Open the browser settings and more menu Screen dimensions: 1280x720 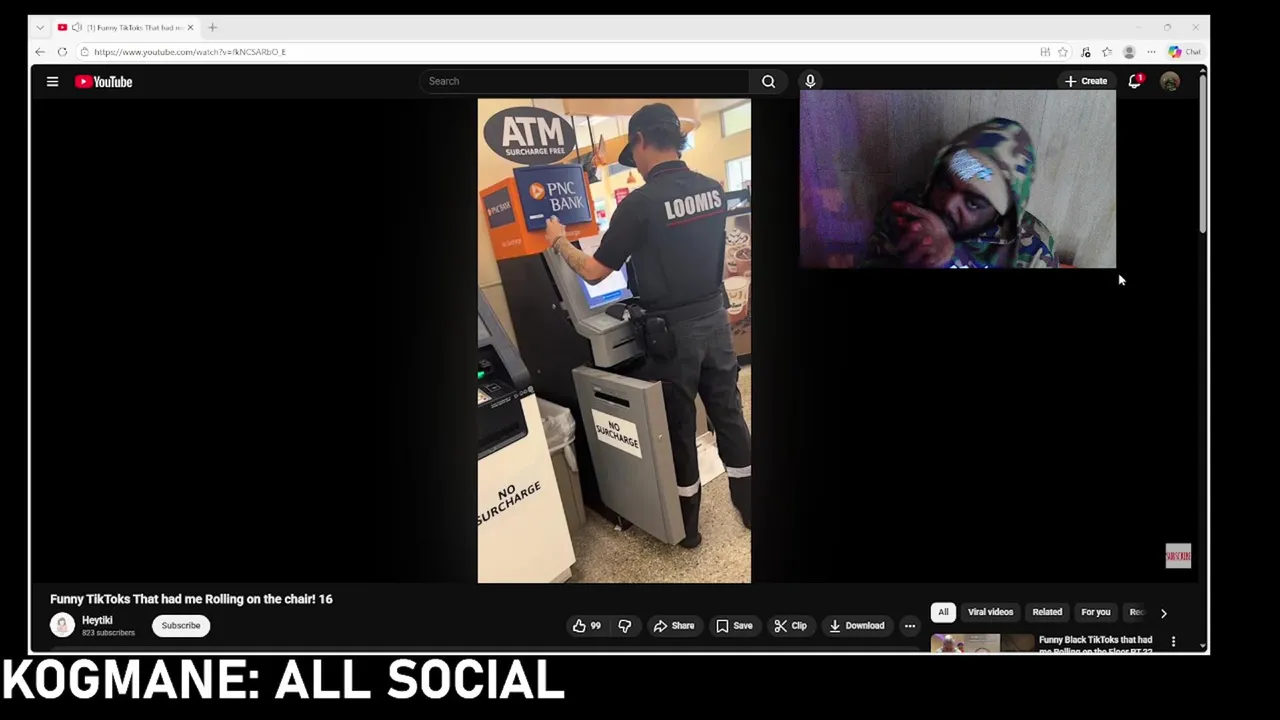(1151, 52)
